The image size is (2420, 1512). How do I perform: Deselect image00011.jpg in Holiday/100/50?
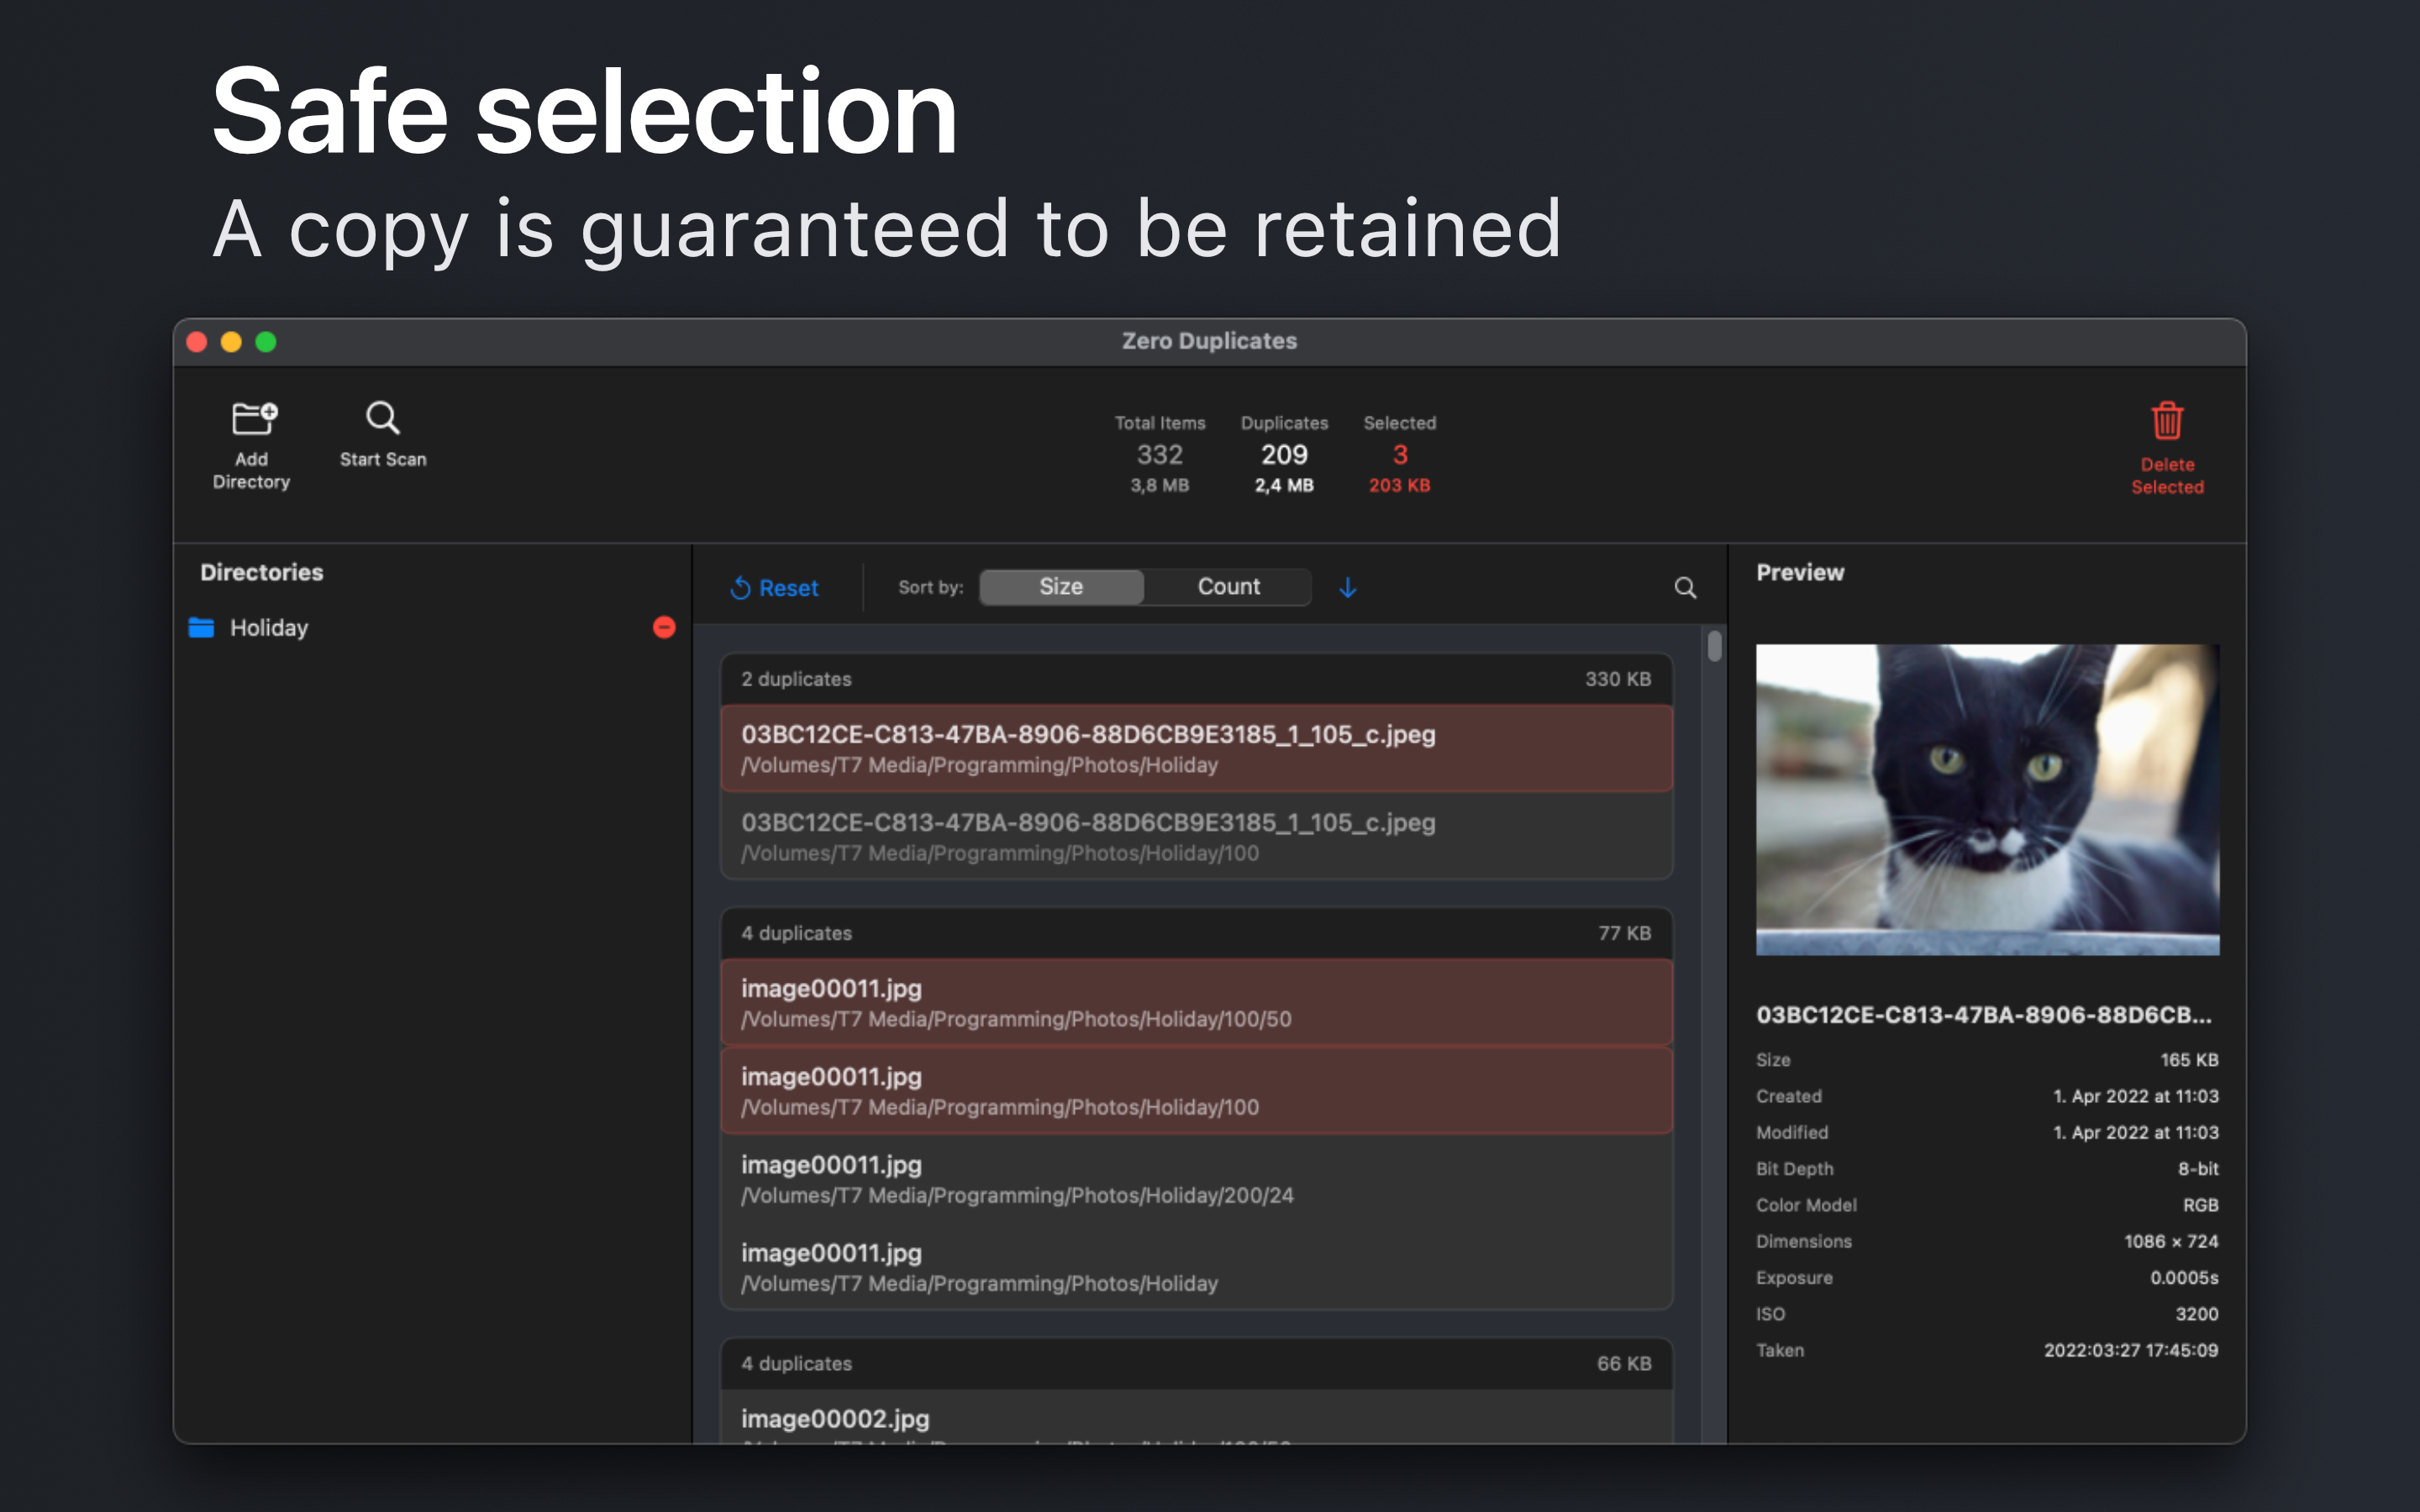tap(1196, 1003)
